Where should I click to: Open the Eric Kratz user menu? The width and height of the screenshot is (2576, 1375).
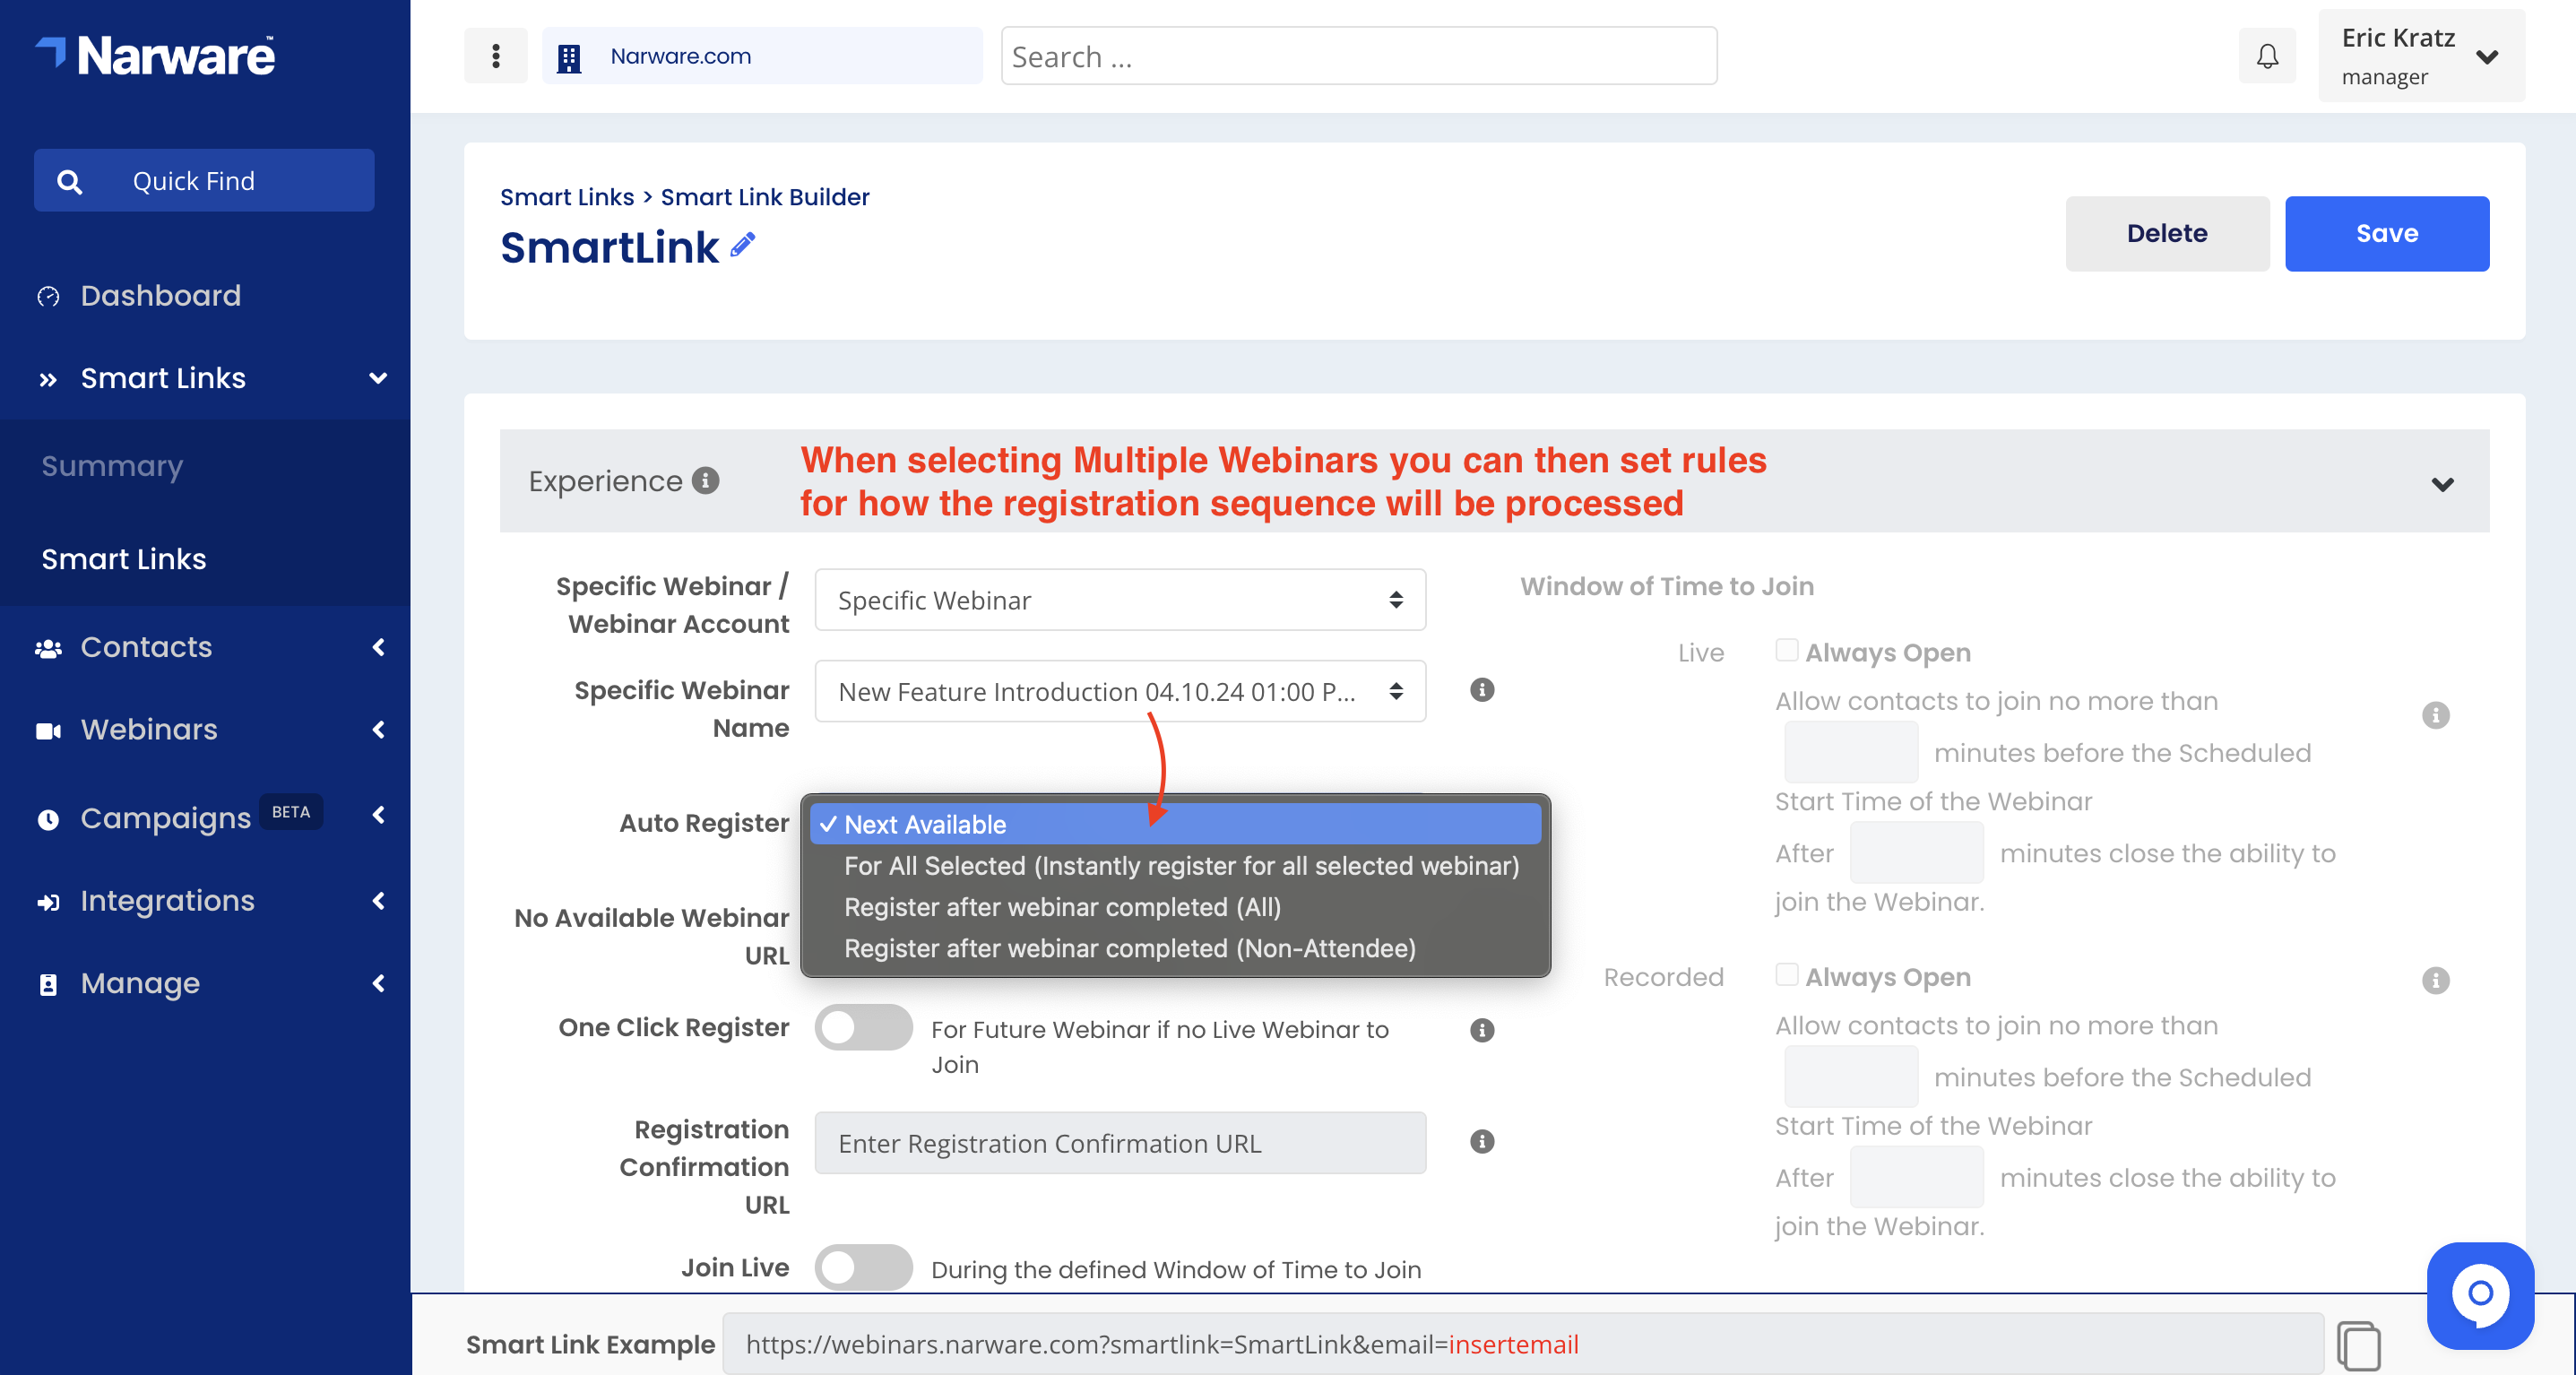pyautogui.click(x=2421, y=56)
